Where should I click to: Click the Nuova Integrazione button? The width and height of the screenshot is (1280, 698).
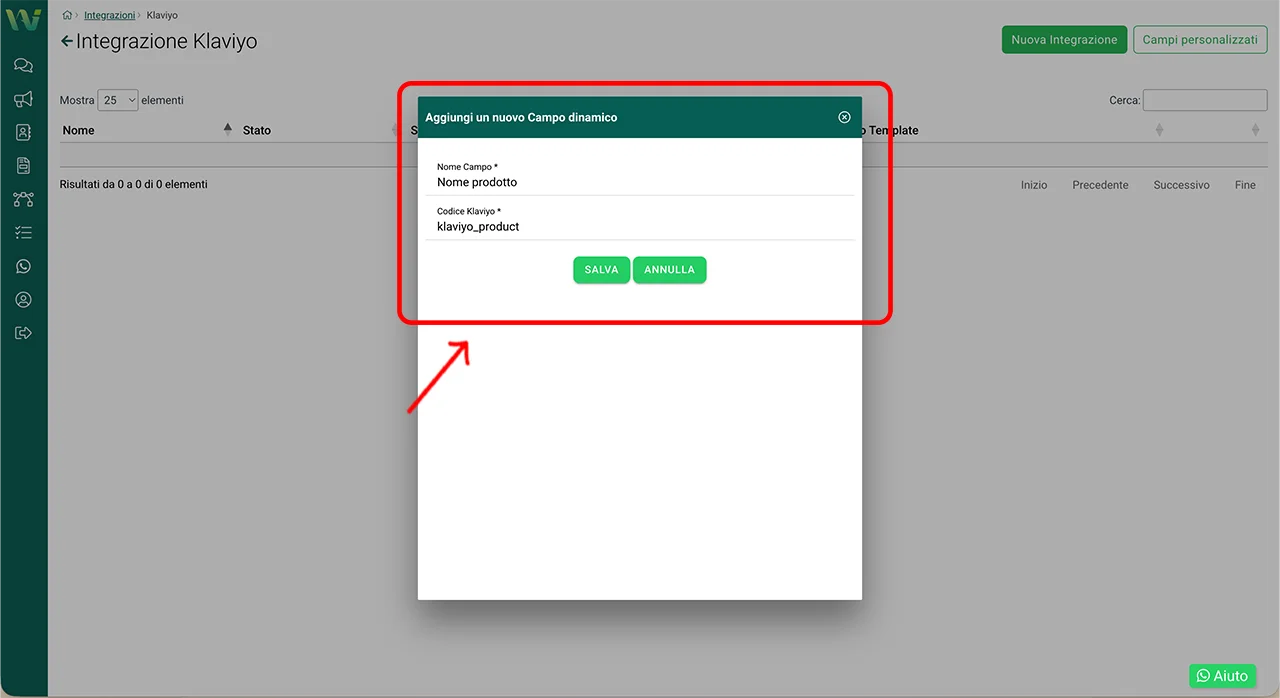(x=1064, y=40)
